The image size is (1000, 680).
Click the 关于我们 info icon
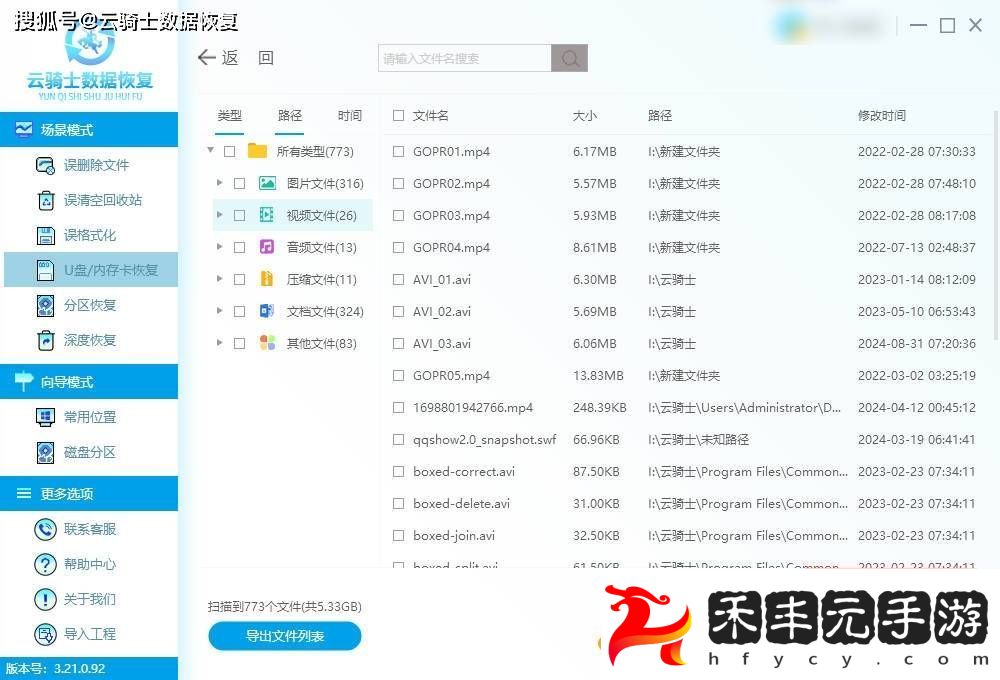(x=45, y=599)
